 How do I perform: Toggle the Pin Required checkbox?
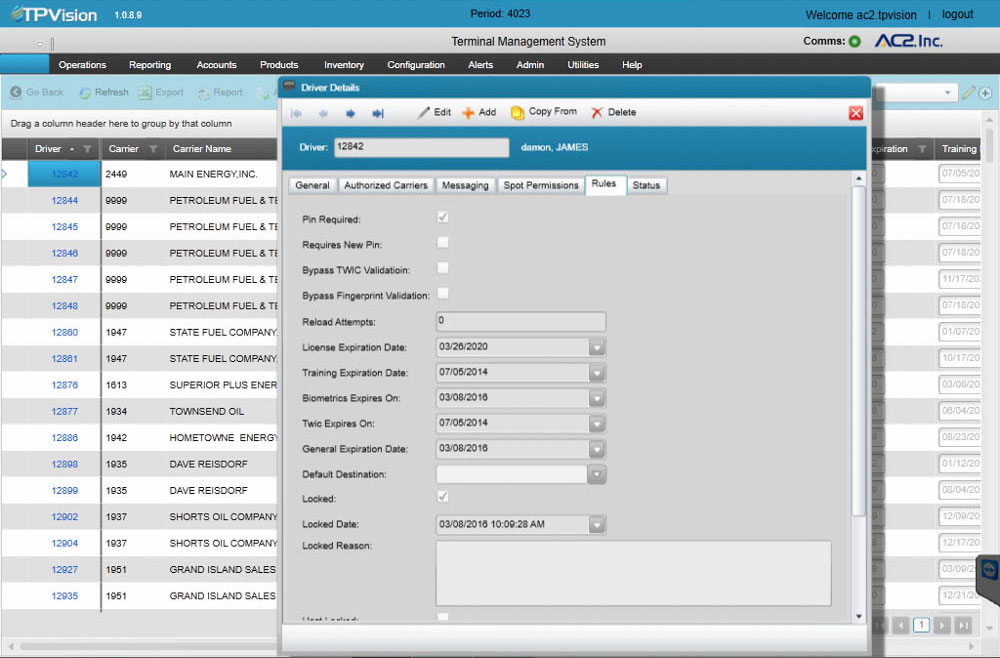point(442,217)
